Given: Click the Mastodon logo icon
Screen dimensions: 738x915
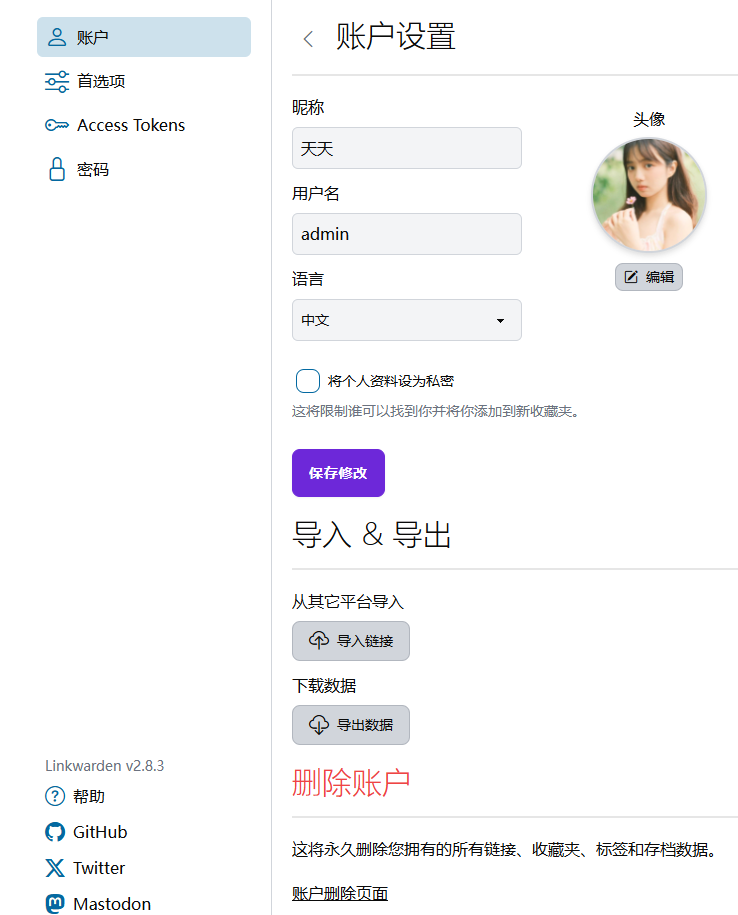Looking at the screenshot, I should [x=55, y=903].
